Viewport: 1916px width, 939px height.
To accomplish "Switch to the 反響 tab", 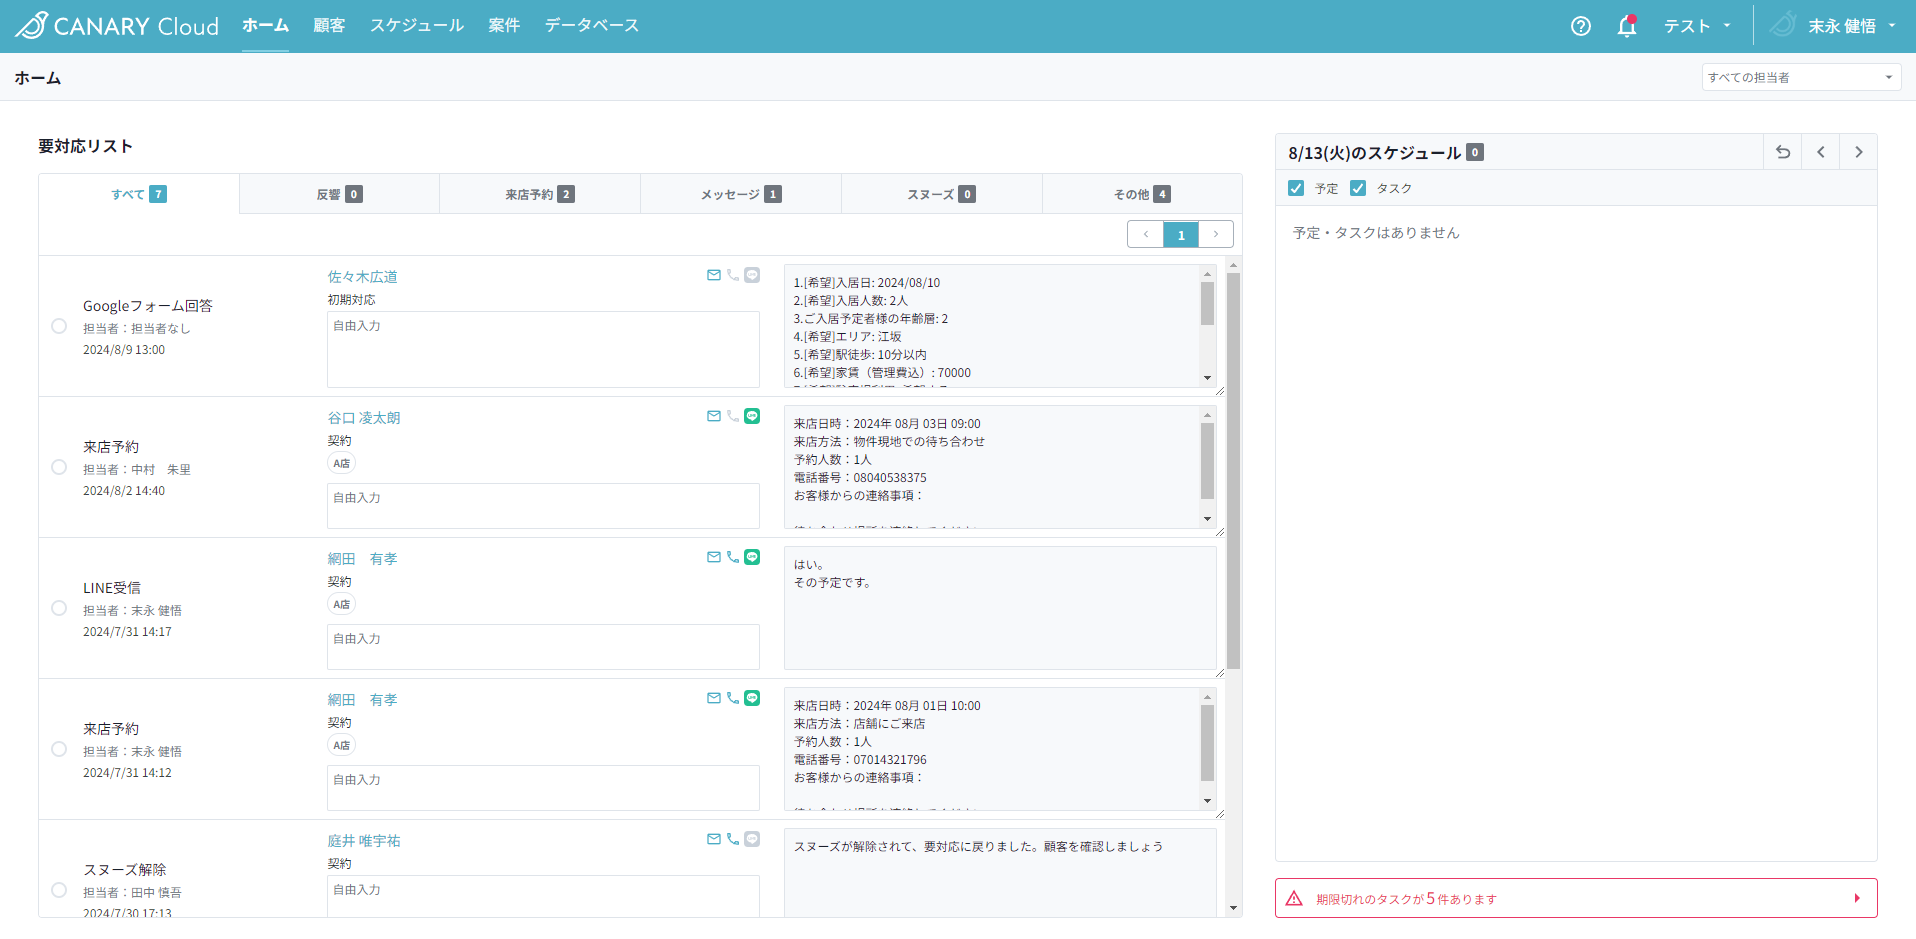I will (340, 194).
